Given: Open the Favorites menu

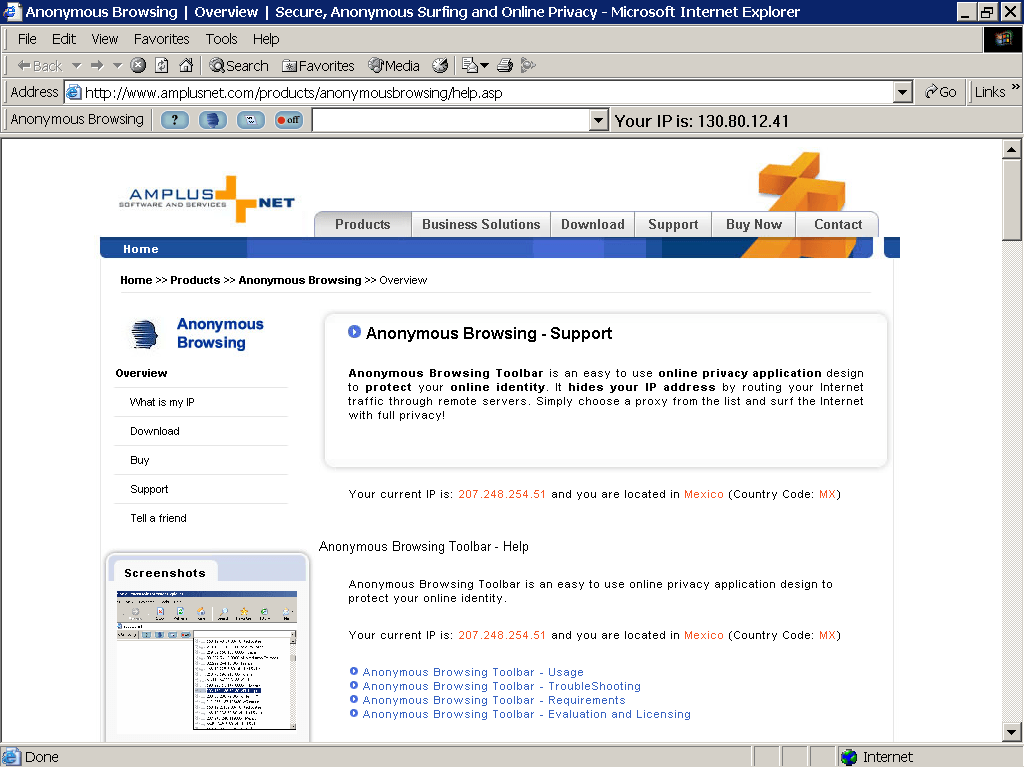Looking at the screenshot, I should (x=161, y=39).
